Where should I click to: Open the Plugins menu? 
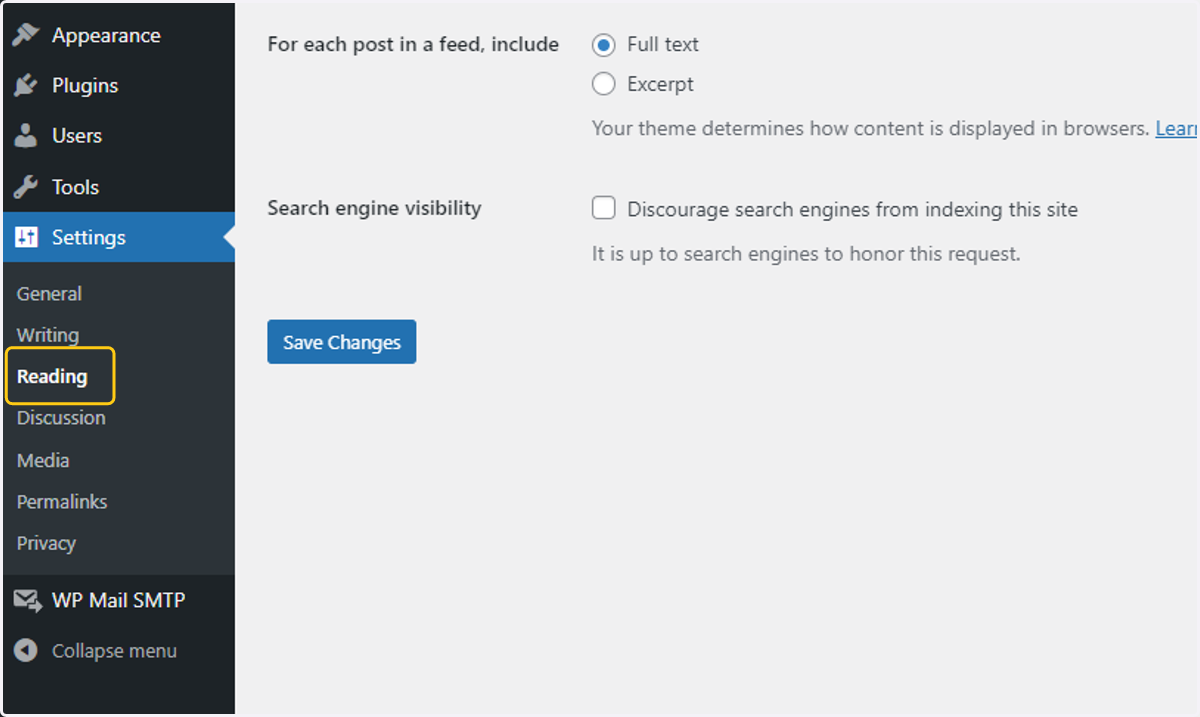point(118,85)
